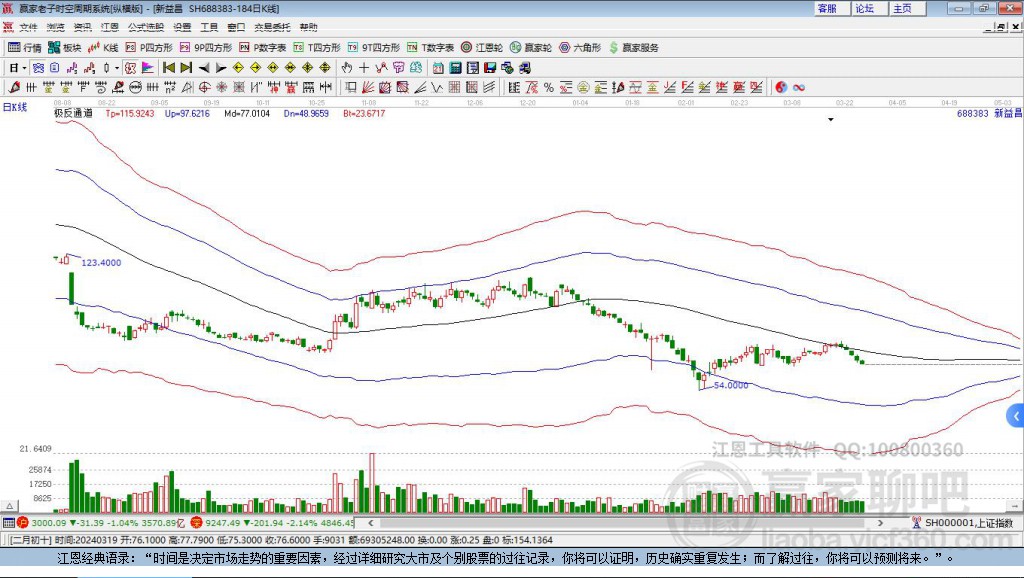Click the colored gradient triangle icon
The height and width of the screenshot is (578, 1024).
(x=148, y=68)
